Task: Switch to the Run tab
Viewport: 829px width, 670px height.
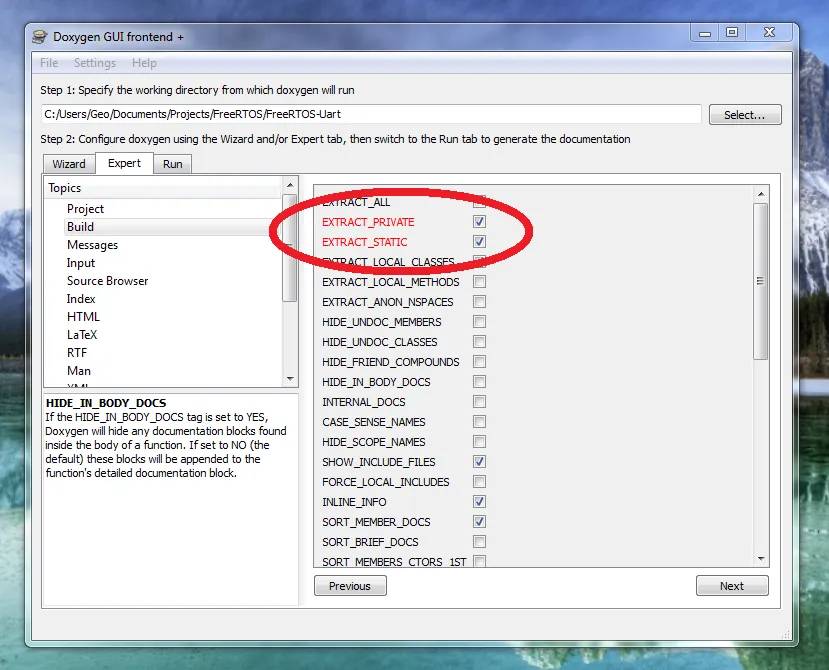Action: (x=173, y=164)
